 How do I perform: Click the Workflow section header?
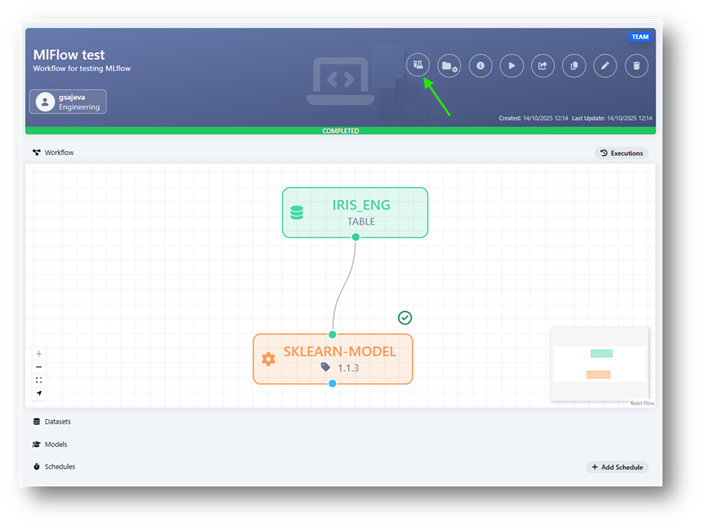pos(53,153)
